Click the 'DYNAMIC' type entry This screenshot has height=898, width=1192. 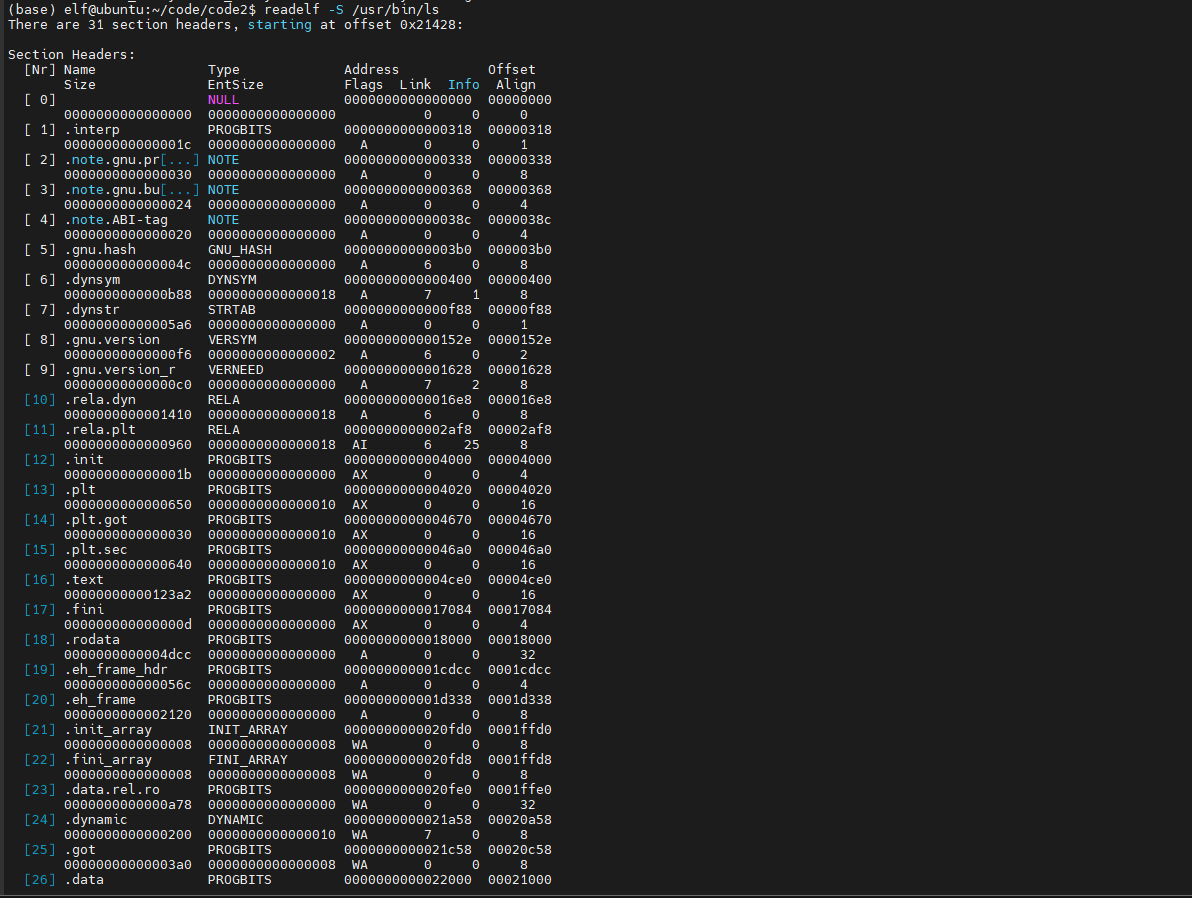[x=236, y=820]
